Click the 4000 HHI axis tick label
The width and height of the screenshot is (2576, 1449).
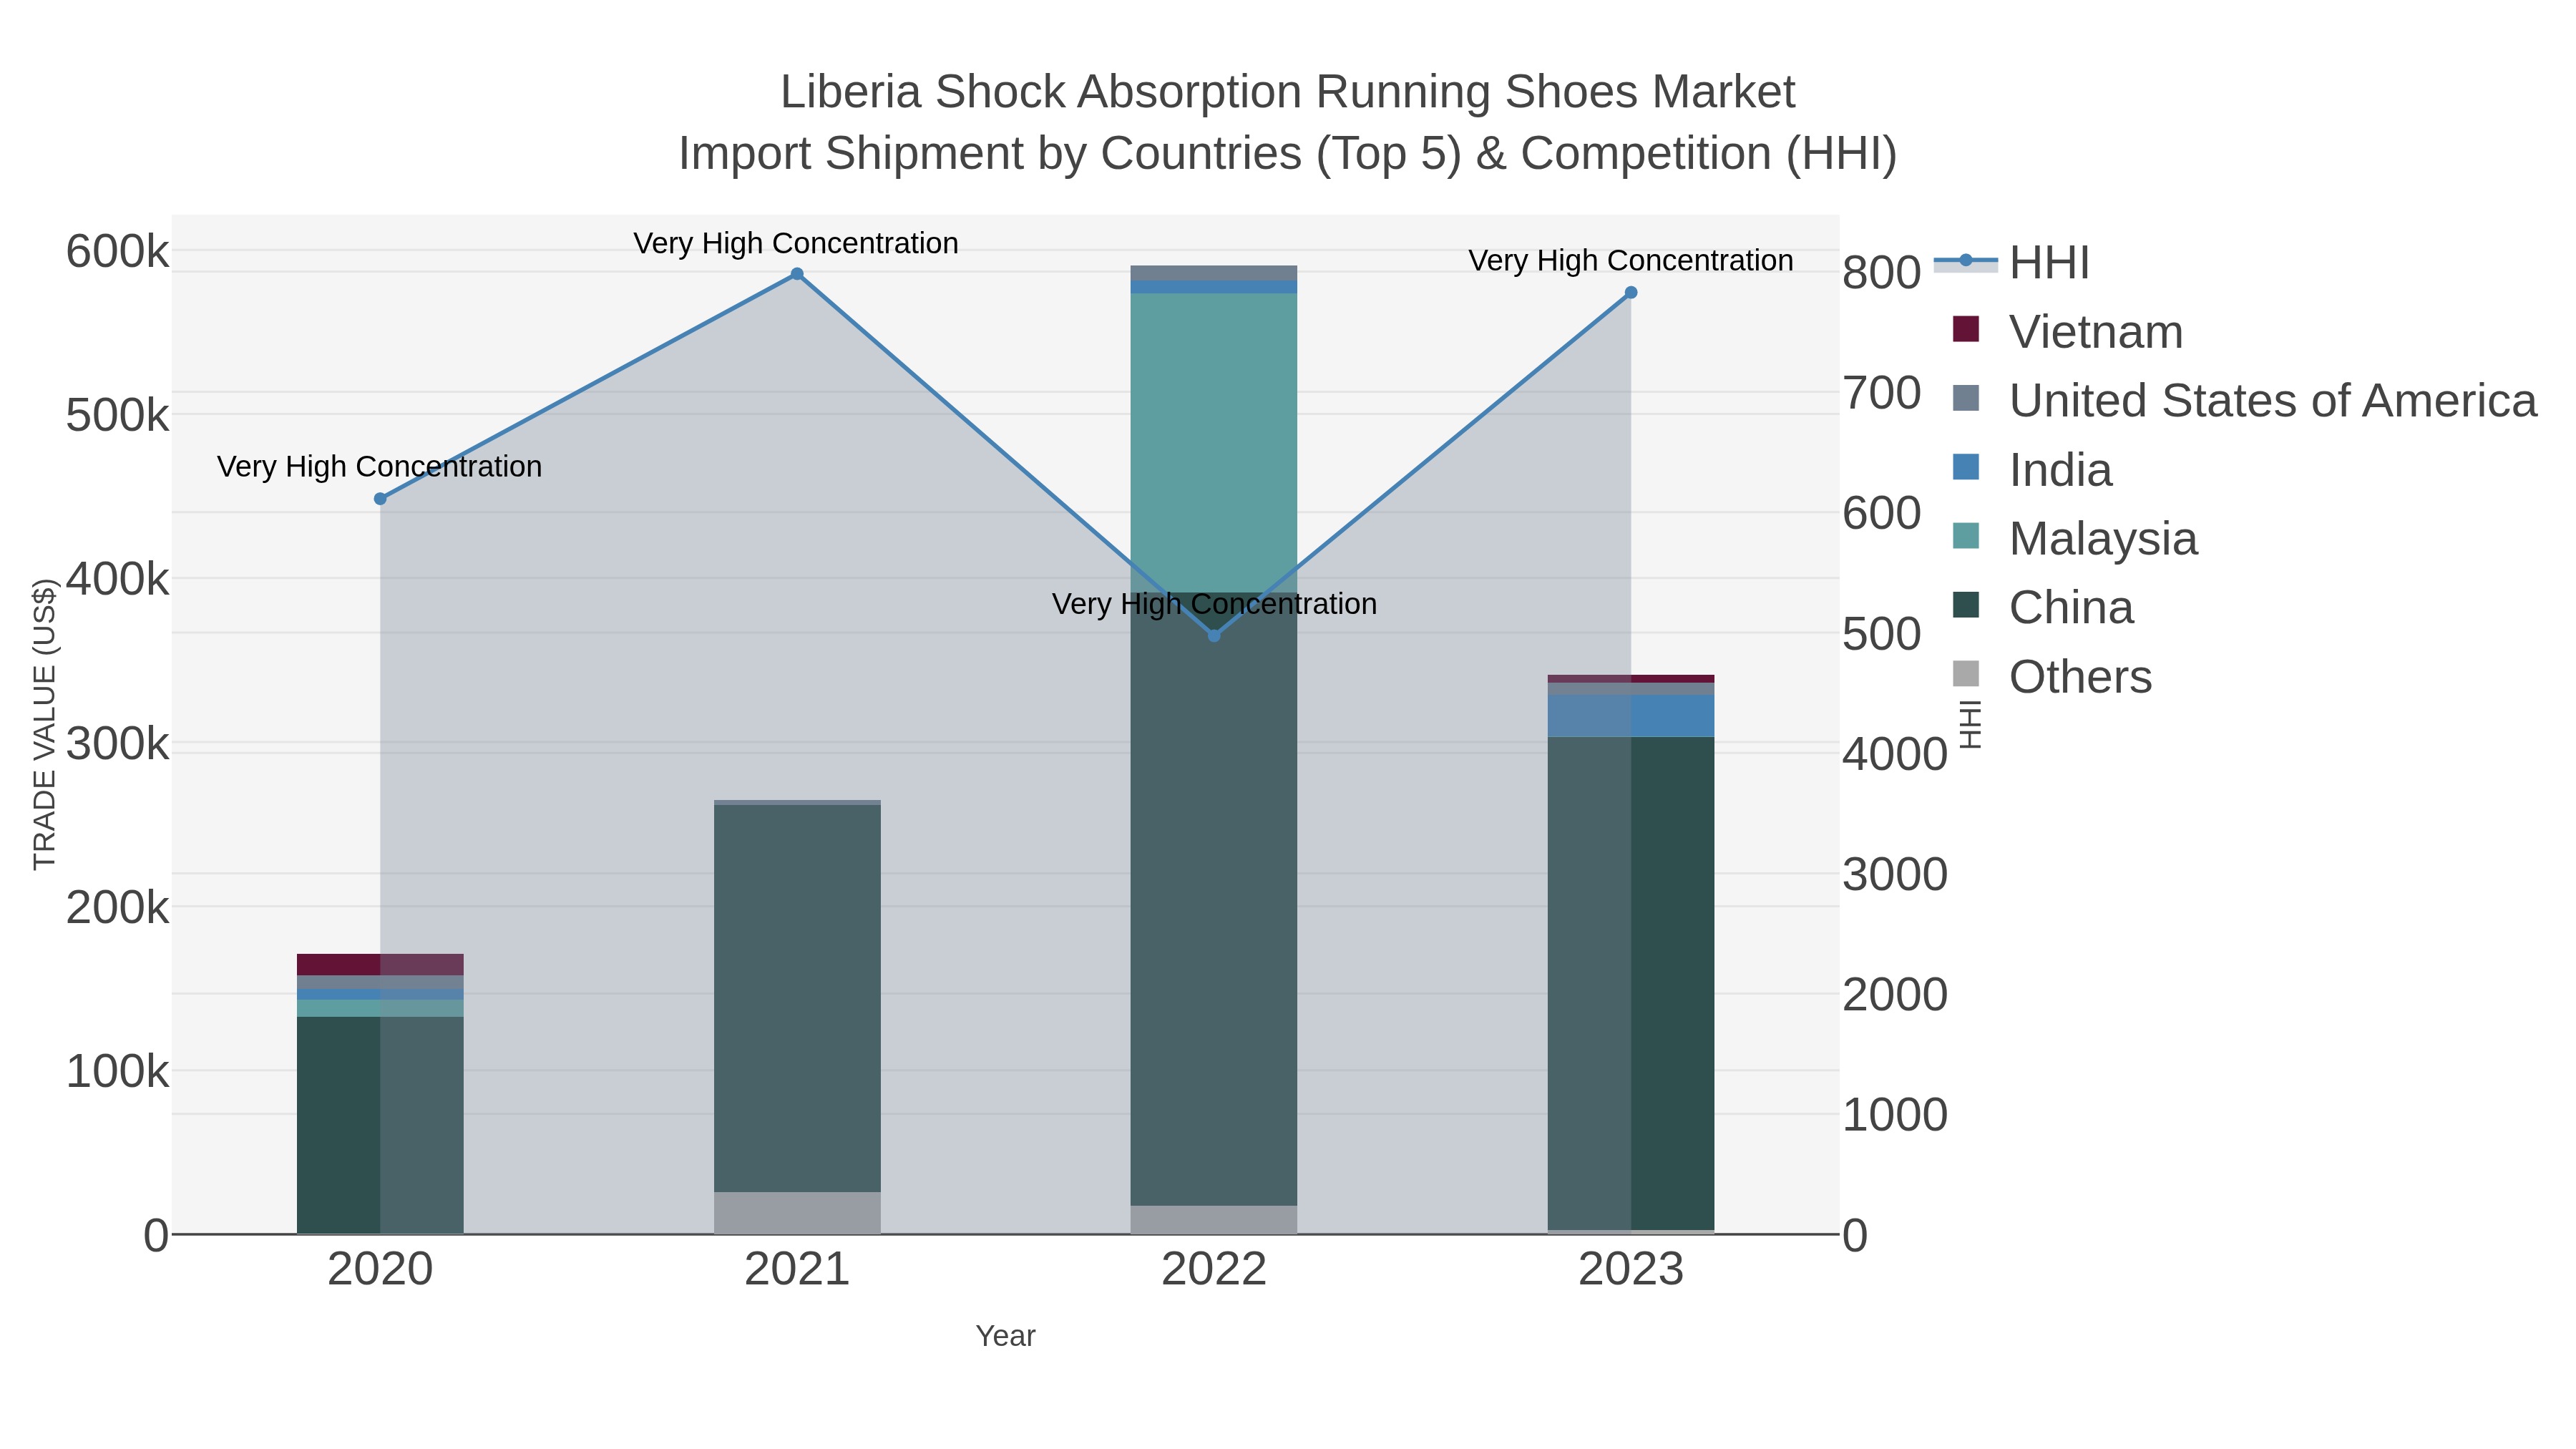[x=1895, y=754]
